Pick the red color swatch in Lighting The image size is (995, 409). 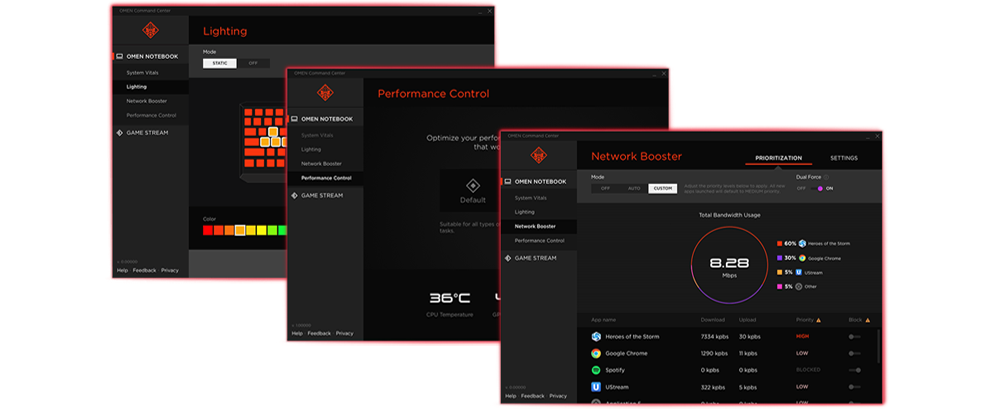[x=208, y=230]
